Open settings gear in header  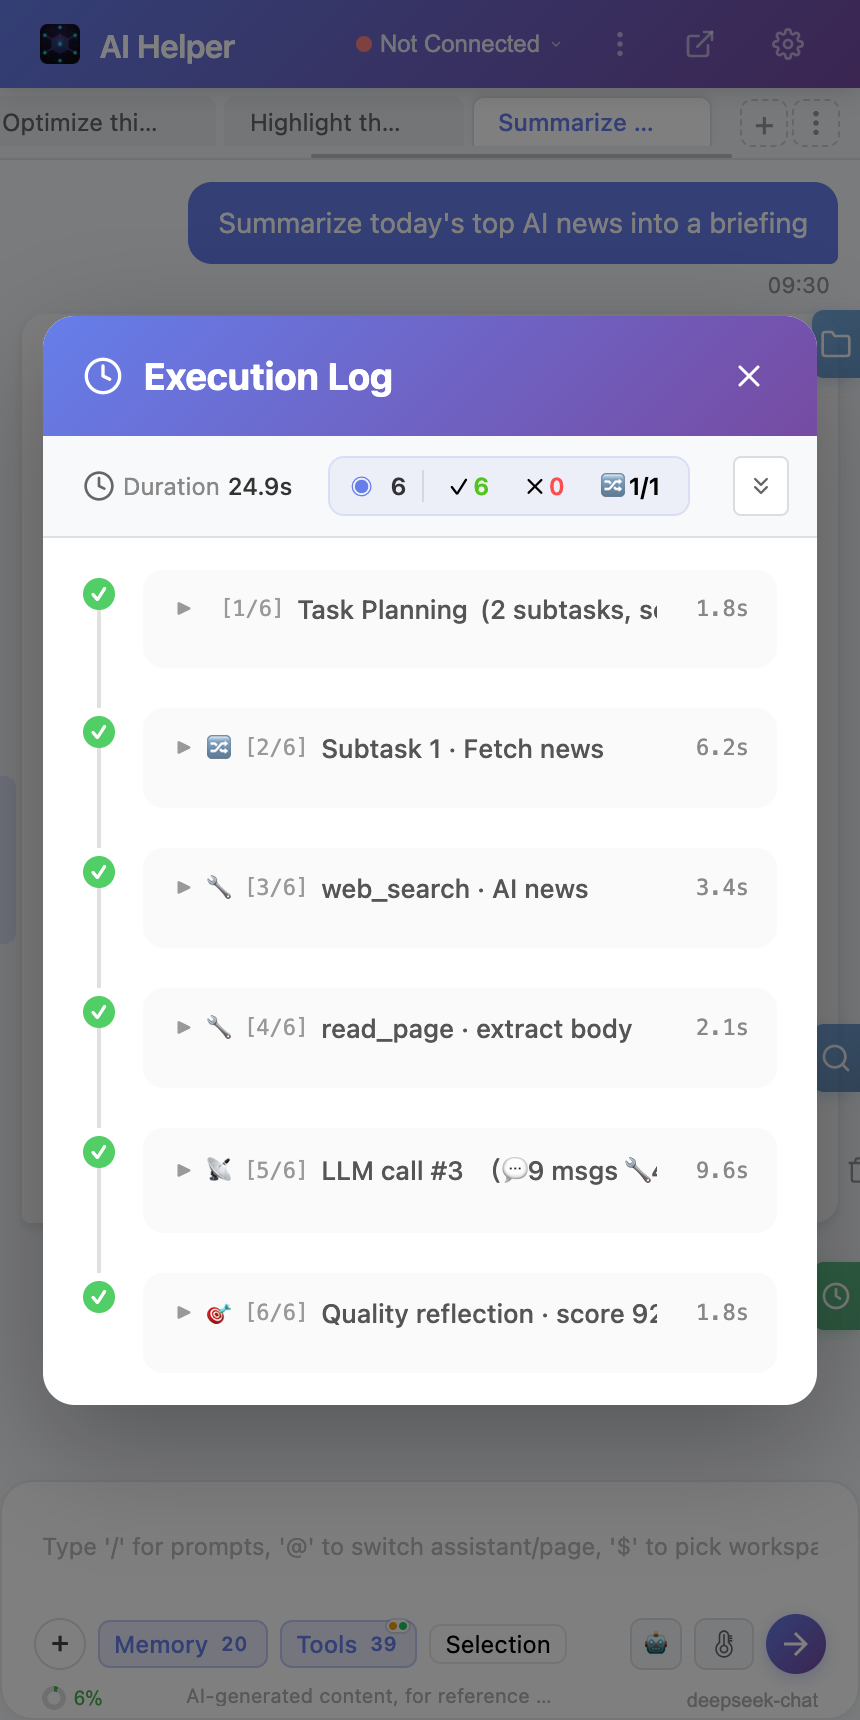click(x=788, y=44)
